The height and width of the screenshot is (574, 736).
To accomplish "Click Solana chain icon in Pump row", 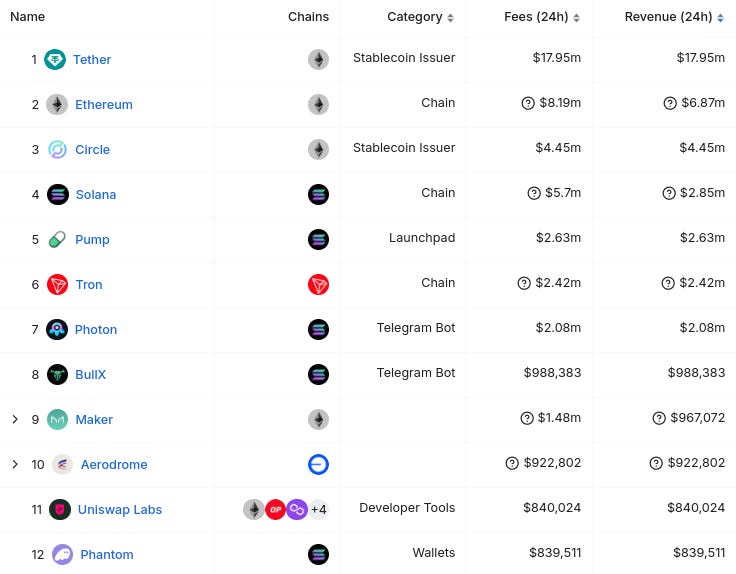I will 318,239.
